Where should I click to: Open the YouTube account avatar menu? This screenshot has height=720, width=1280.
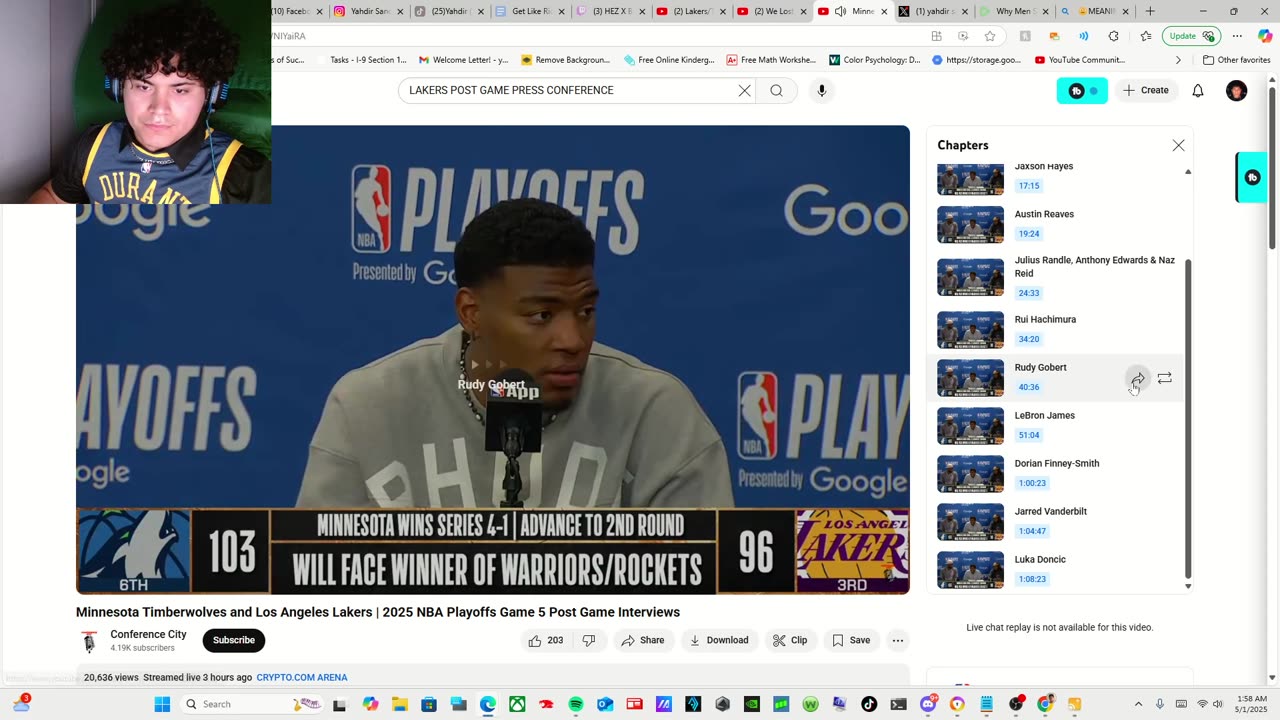1237,90
